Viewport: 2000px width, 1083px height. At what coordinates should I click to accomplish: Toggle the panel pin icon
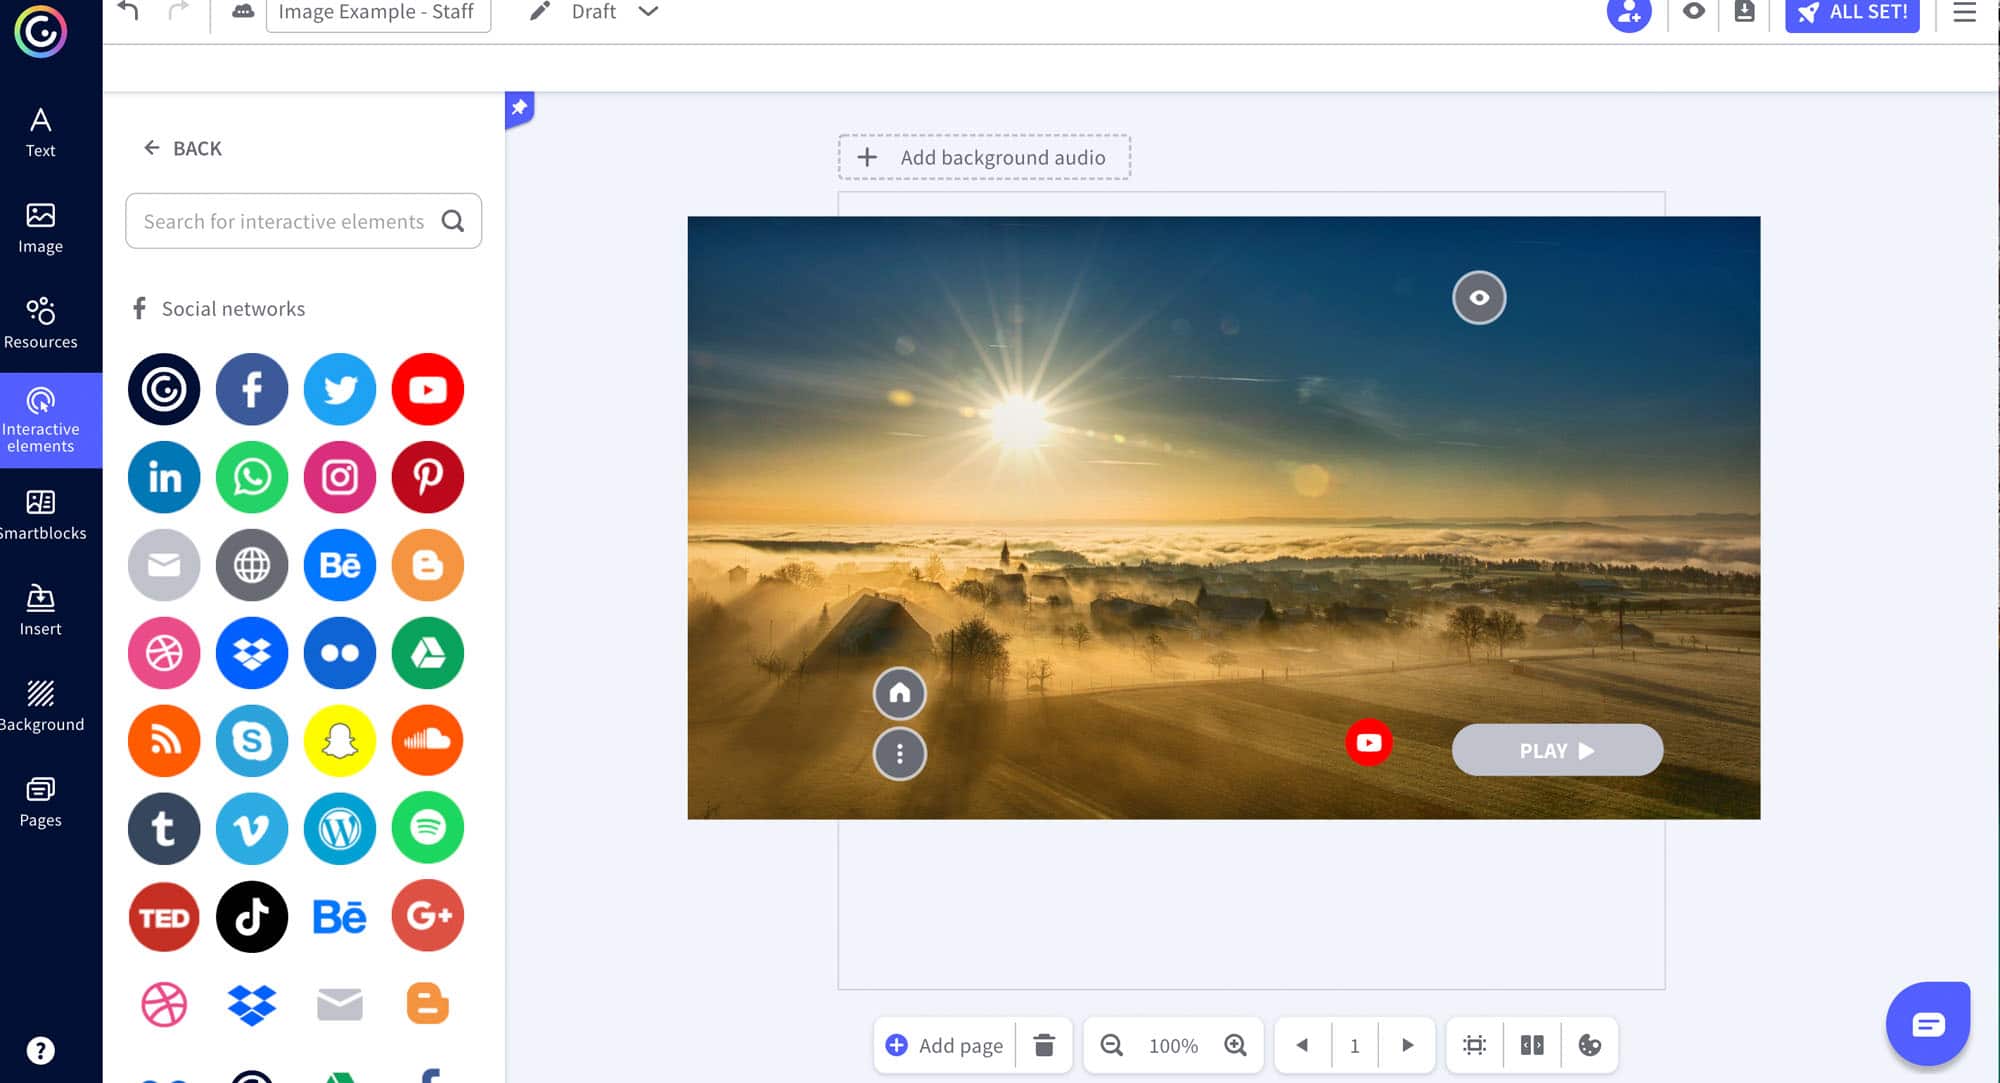519,108
